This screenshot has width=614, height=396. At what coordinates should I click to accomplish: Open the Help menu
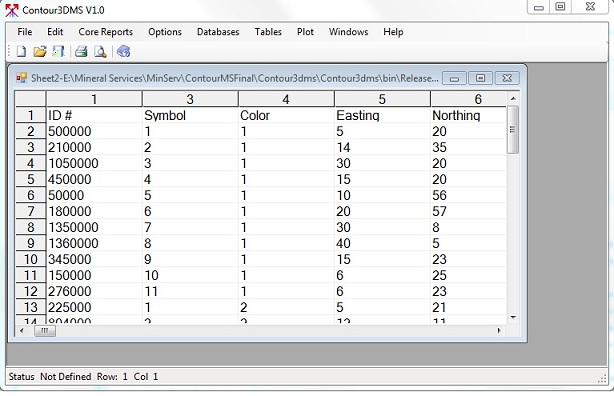click(x=393, y=32)
